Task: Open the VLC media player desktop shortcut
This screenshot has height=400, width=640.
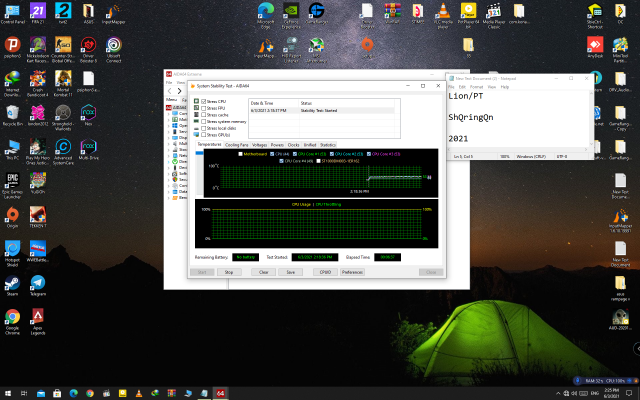Action: 443,11
